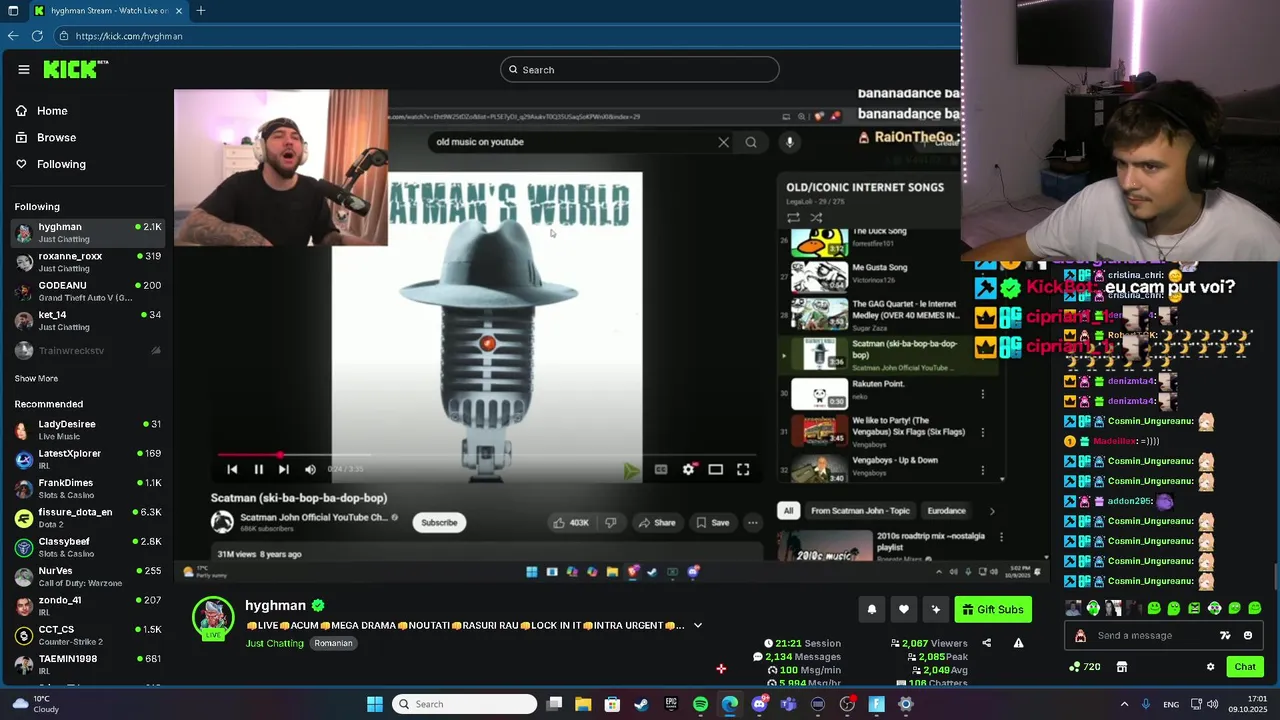Open options for Vengaboys Up & Down
The width and height of the screenshot is (1280, 720).
tap(982, 469)
